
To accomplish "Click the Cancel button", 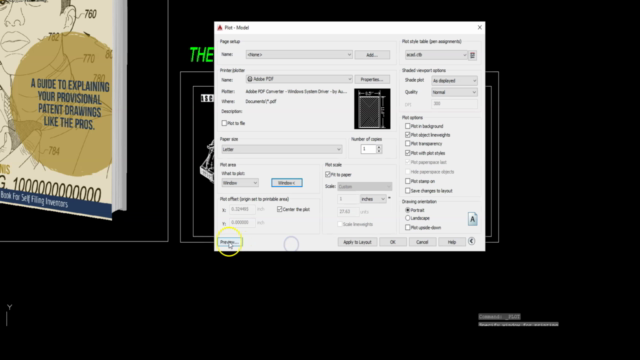I will pyautogui.click(x=422, y=242).
